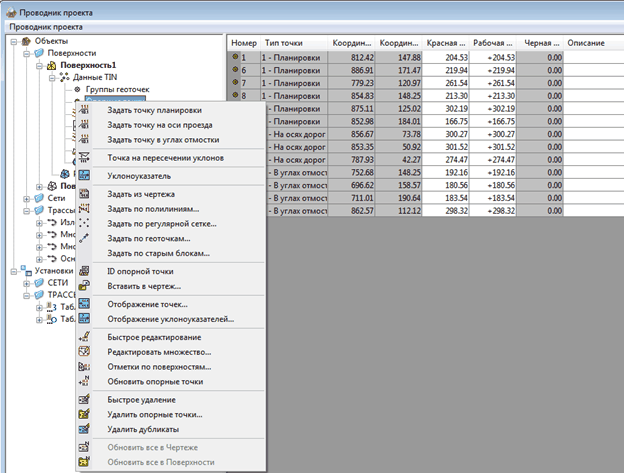Collapse the Поверхности tree branch

(x=25, y=53)
